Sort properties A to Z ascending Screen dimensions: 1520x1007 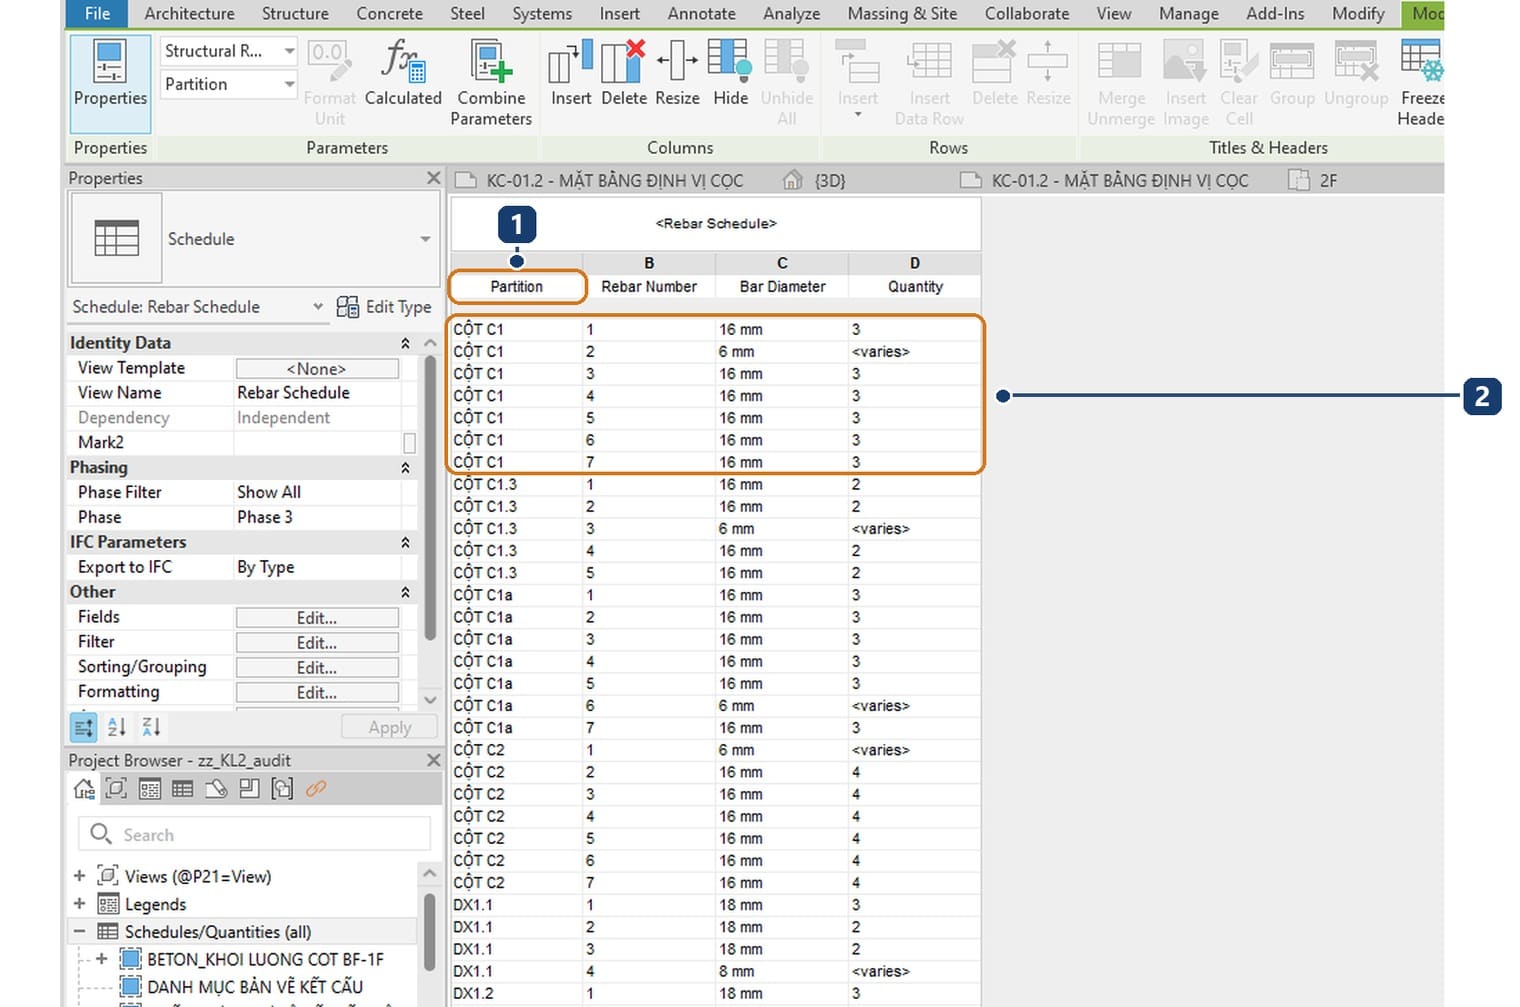pos(117,727)
